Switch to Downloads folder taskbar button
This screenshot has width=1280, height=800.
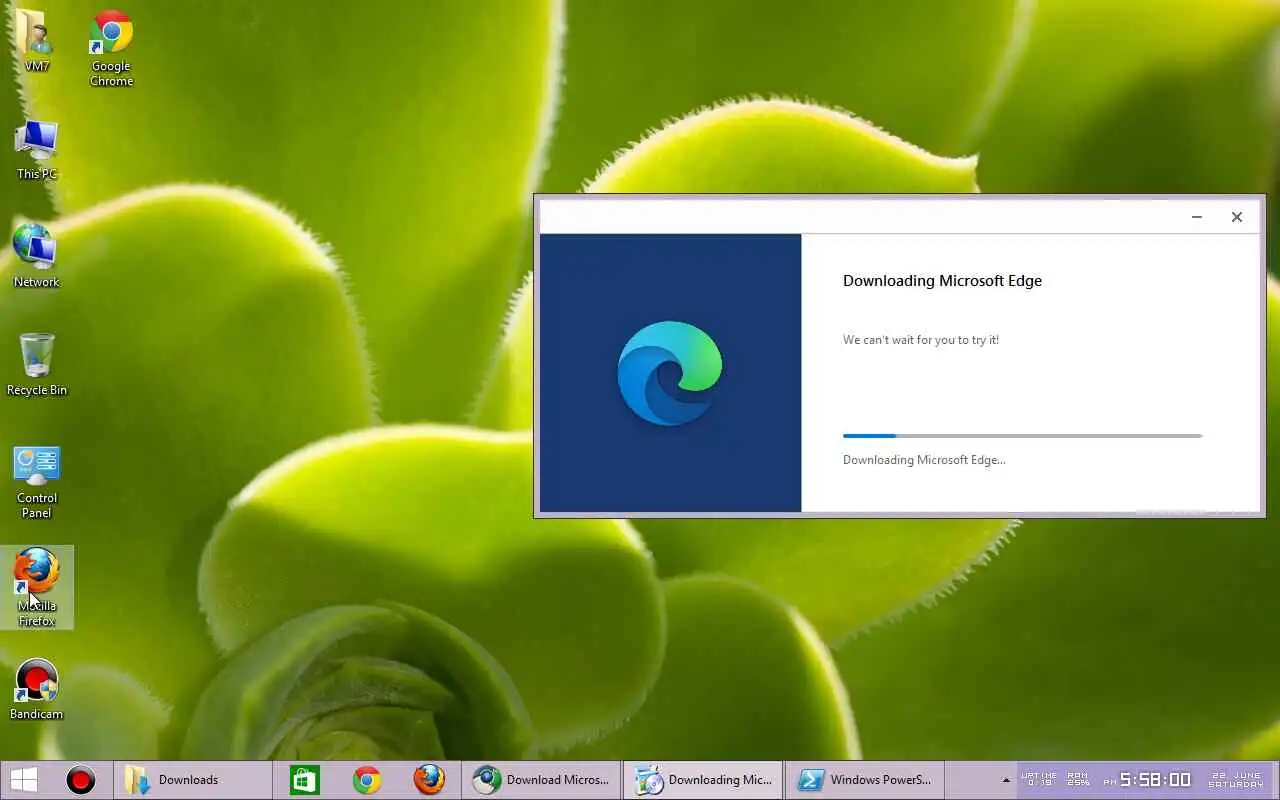(x=191, y=780)
